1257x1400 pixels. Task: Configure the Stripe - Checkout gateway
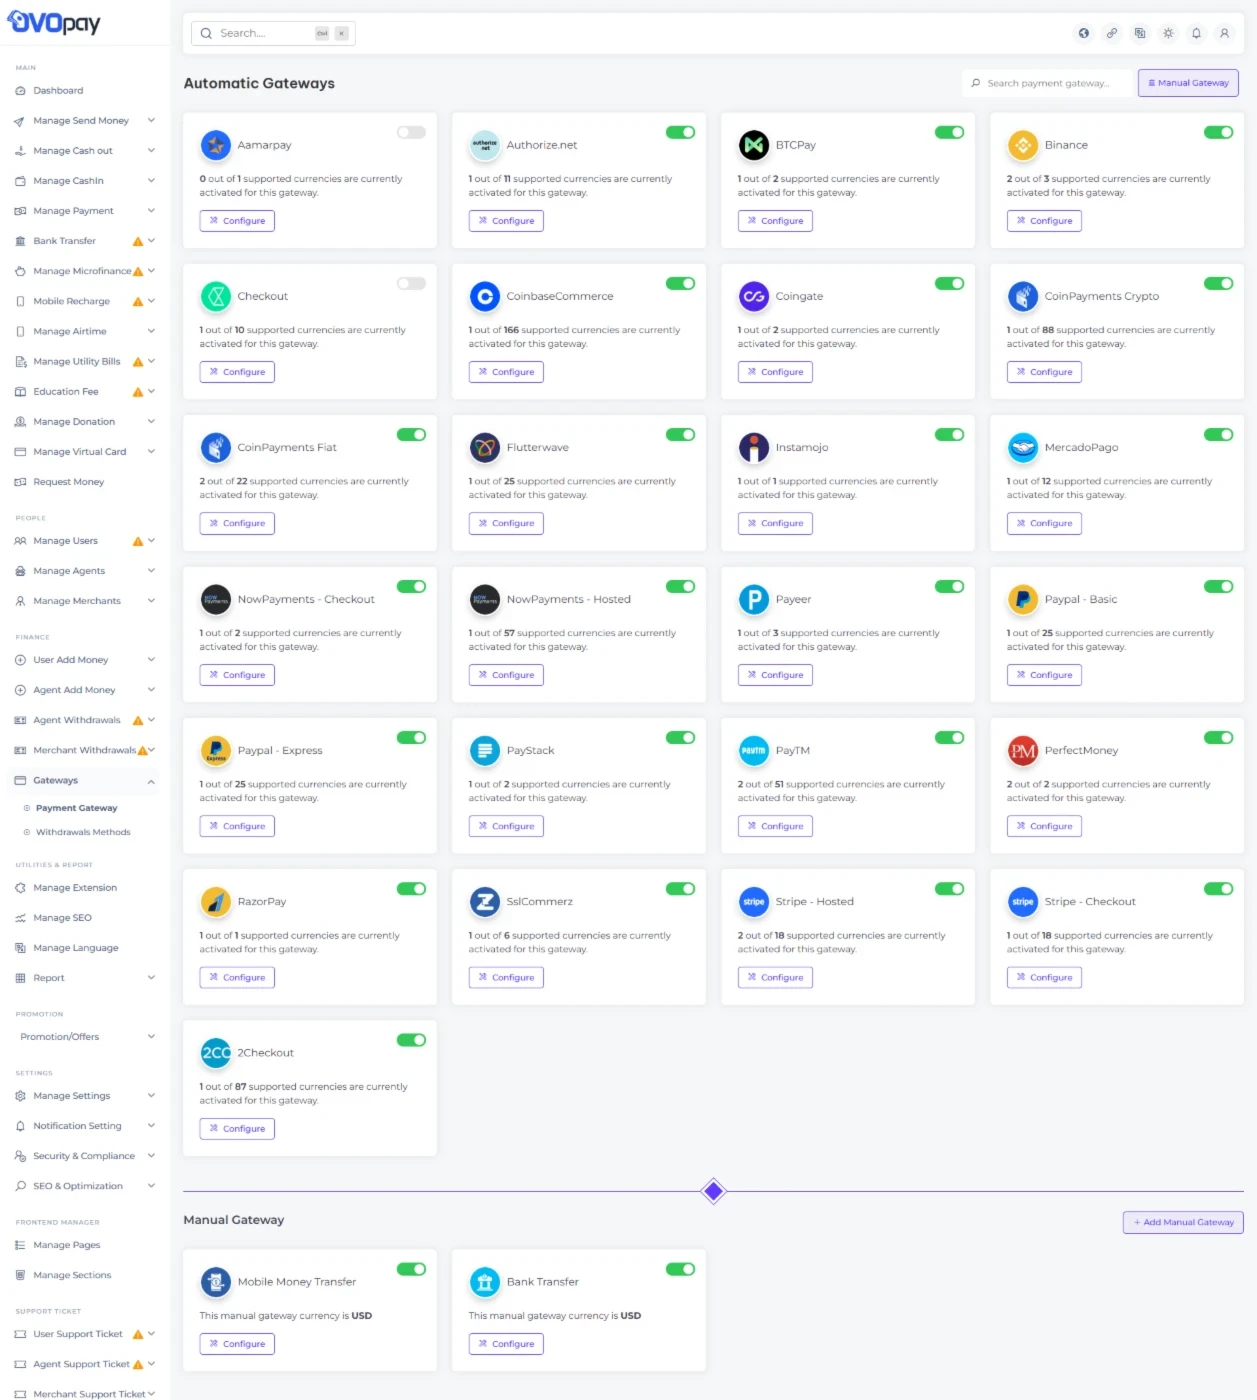(1044, 977)
